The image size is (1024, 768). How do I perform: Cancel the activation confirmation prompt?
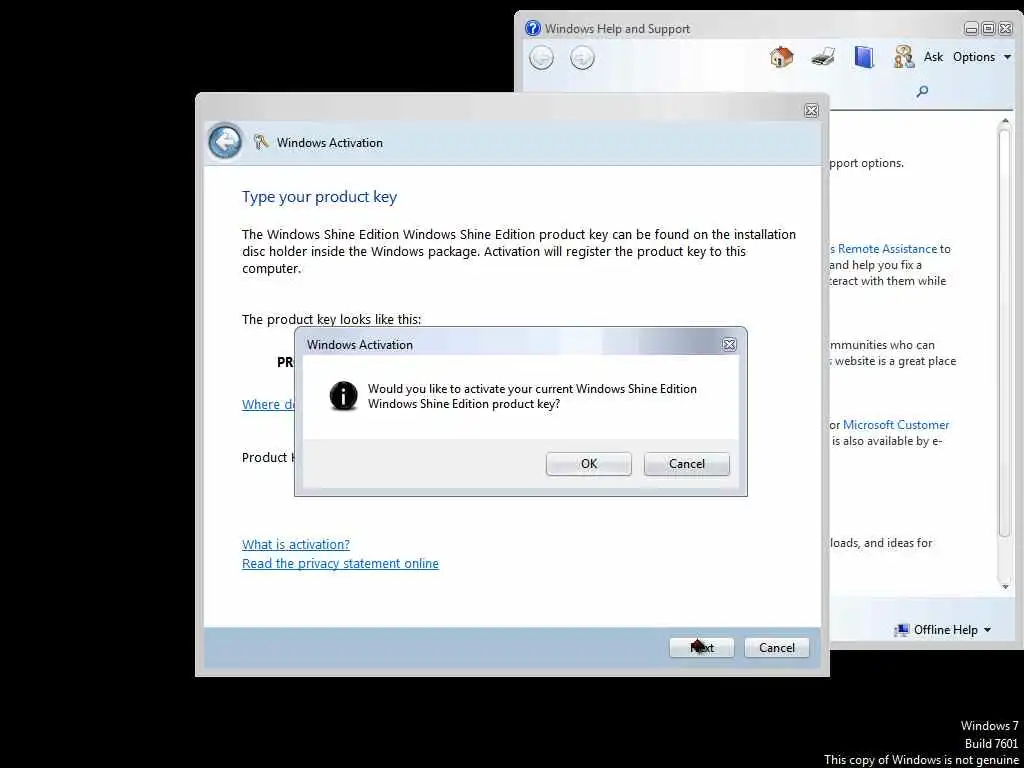[x=686, y=464]
